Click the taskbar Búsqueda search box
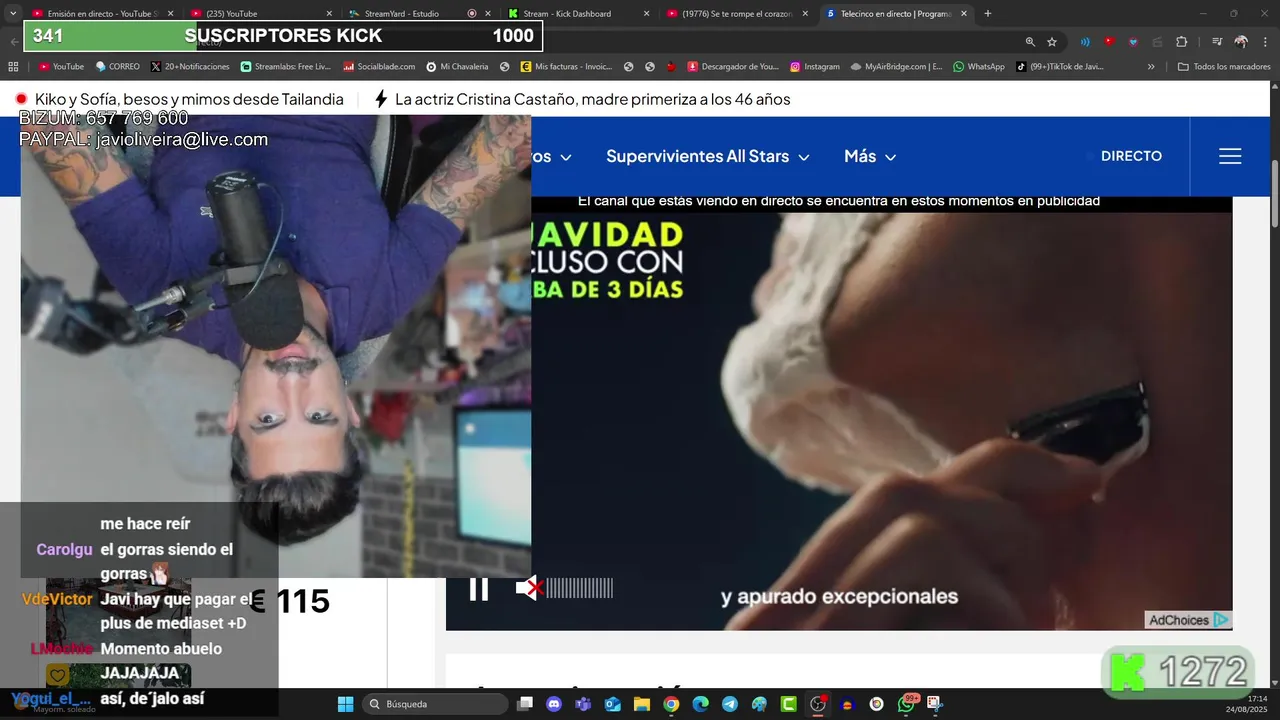Image resolution: width=1280 pixels, height=720 pixels. [x=434, y=704]
